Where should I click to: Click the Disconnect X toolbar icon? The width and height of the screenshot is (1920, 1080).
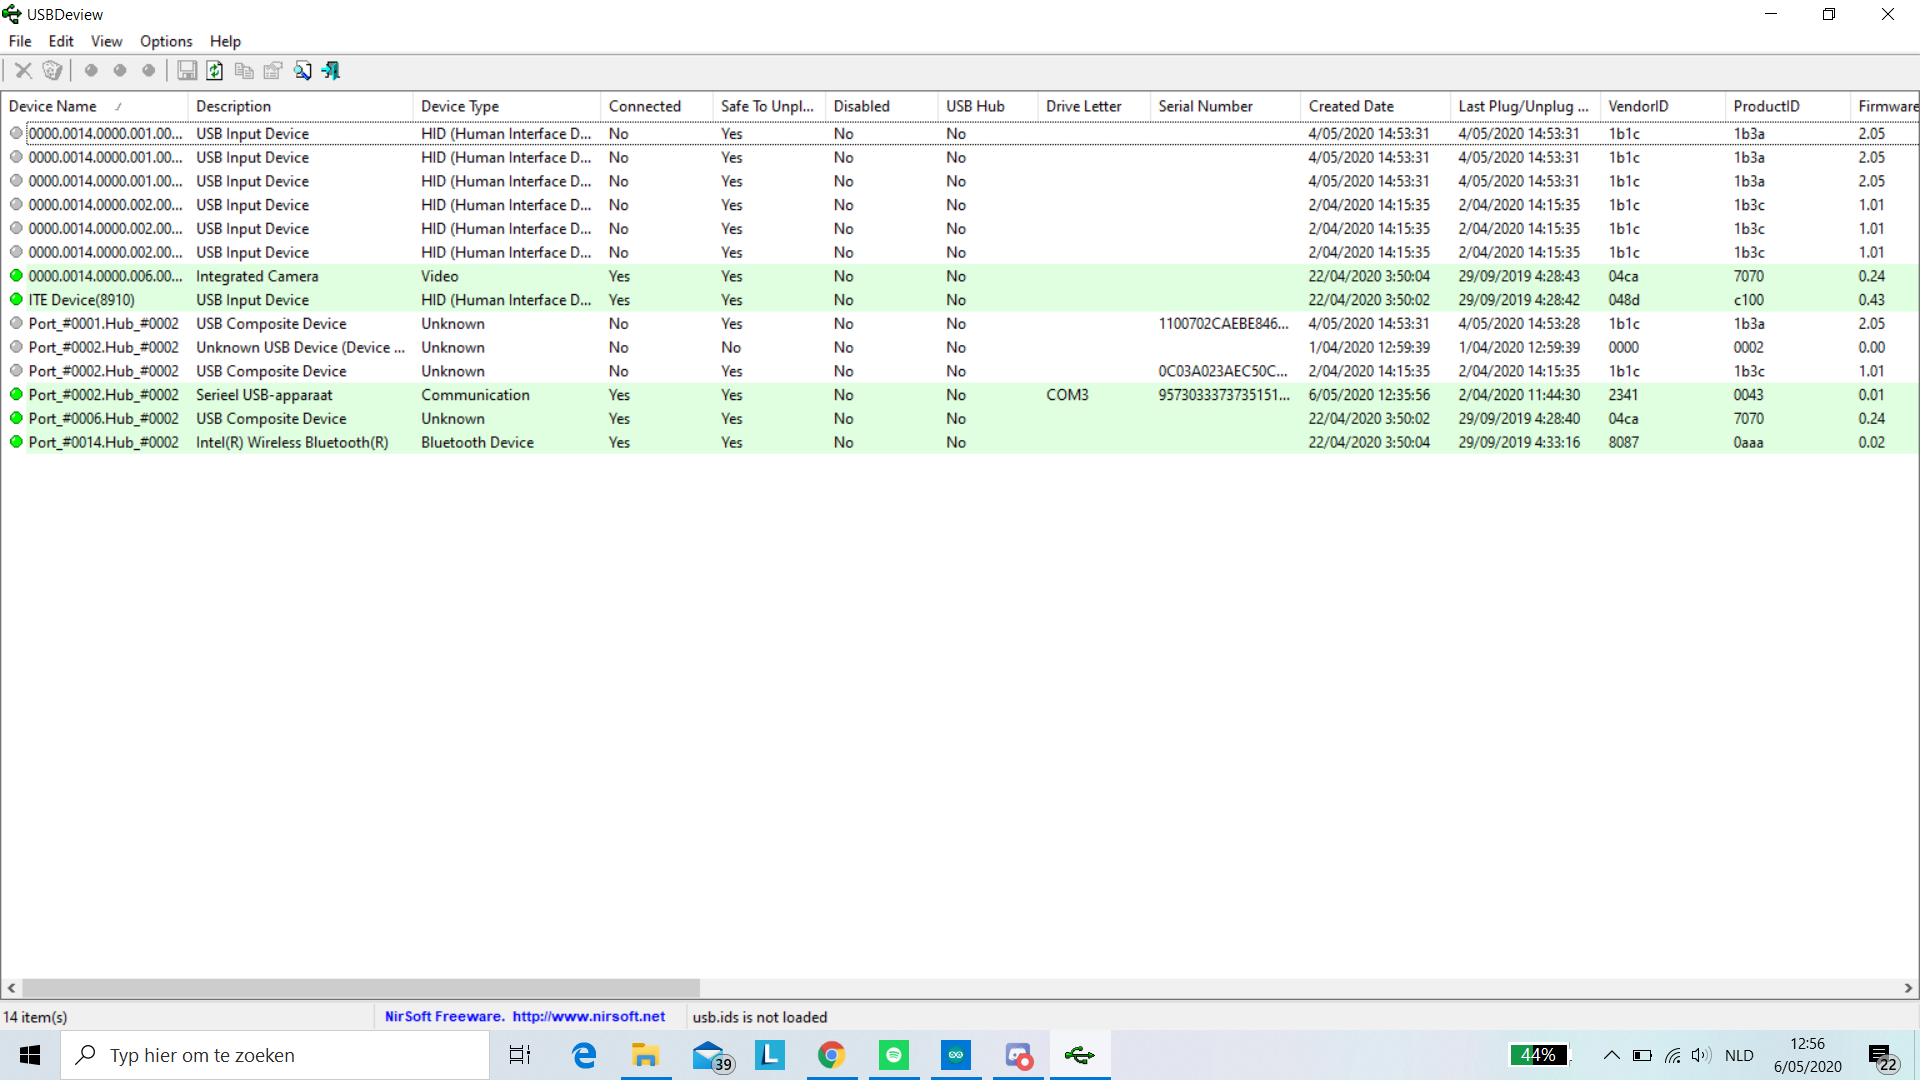click(23, 70)
